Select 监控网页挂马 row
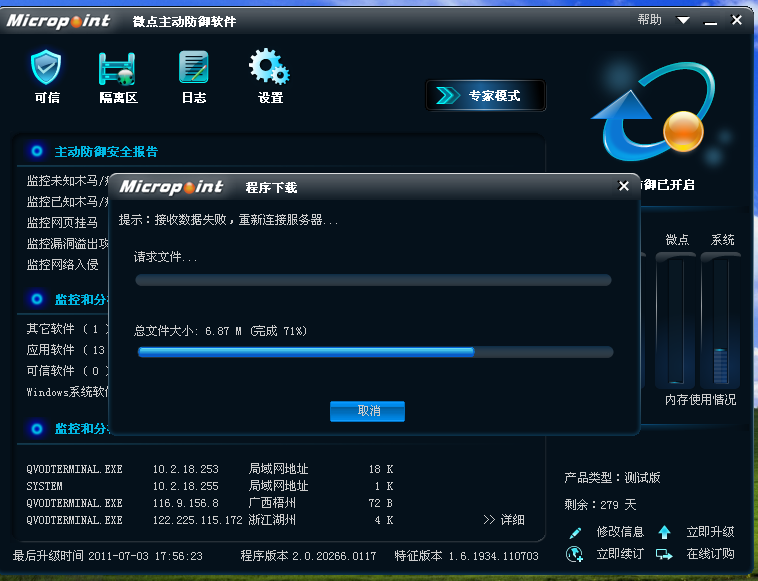The width and height of the screenshot is (758, 581). pyautogui.click(x=62, y=222)
